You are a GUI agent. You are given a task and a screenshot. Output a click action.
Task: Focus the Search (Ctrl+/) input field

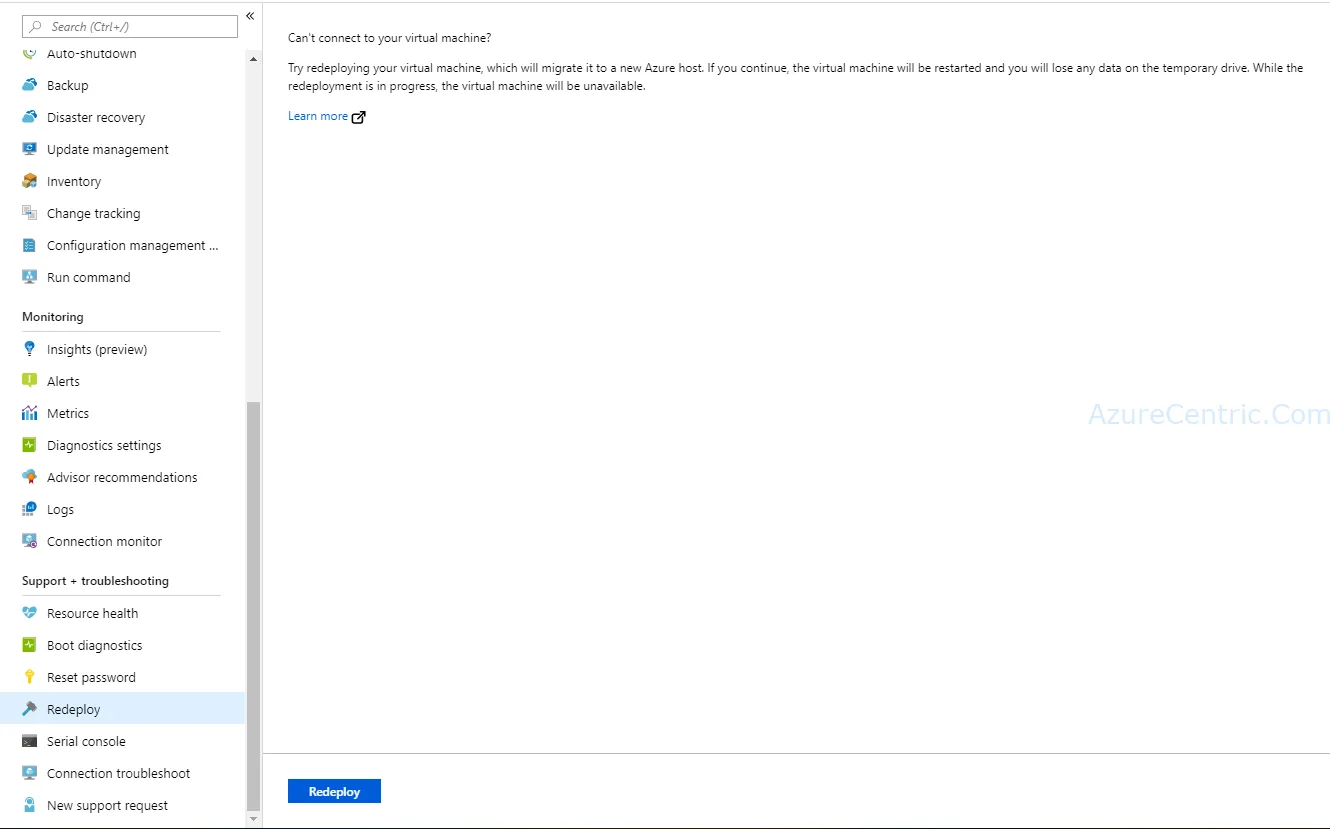pyautogui.click(x=130, y=26)
